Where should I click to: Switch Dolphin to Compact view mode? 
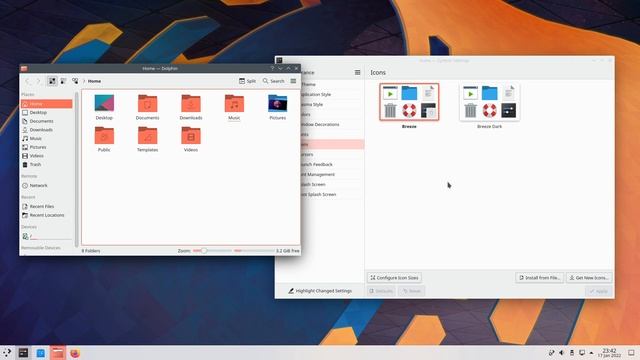click(x=64, y=81)
